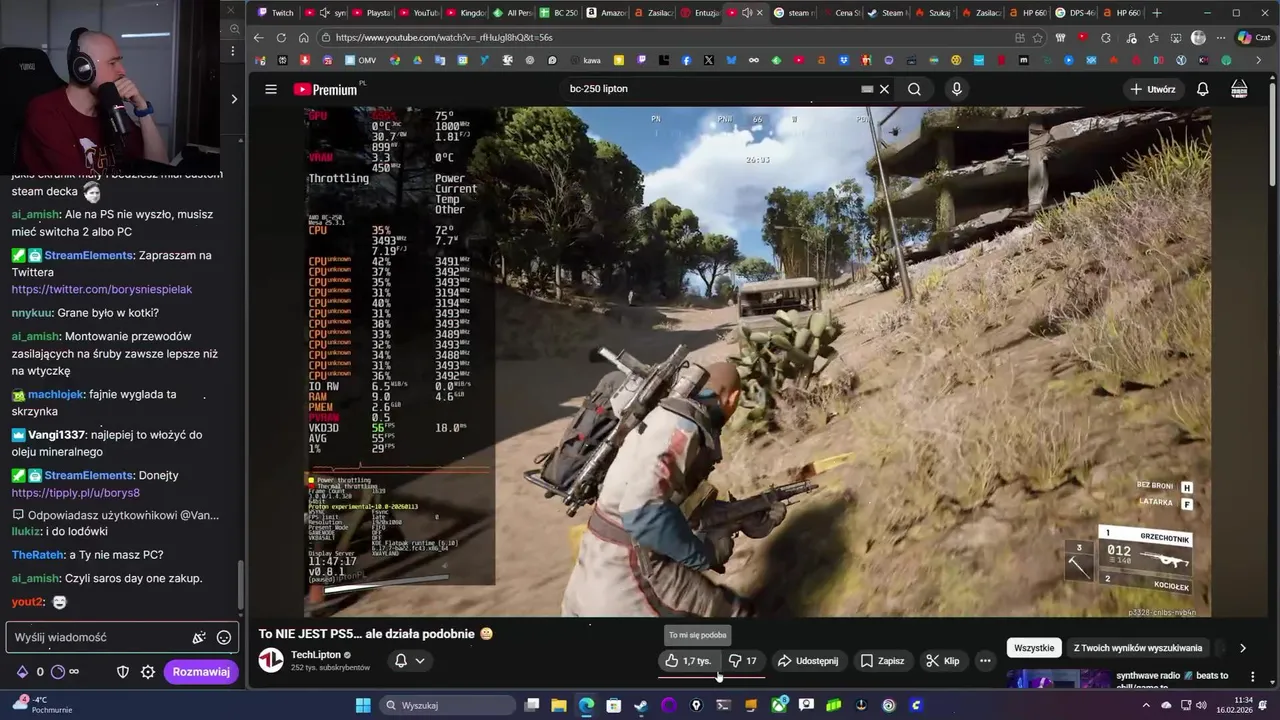1280x720 pixels.
Task: Open Steam from the taskbar
Action: pyautogui.click(x=641, y=705)
